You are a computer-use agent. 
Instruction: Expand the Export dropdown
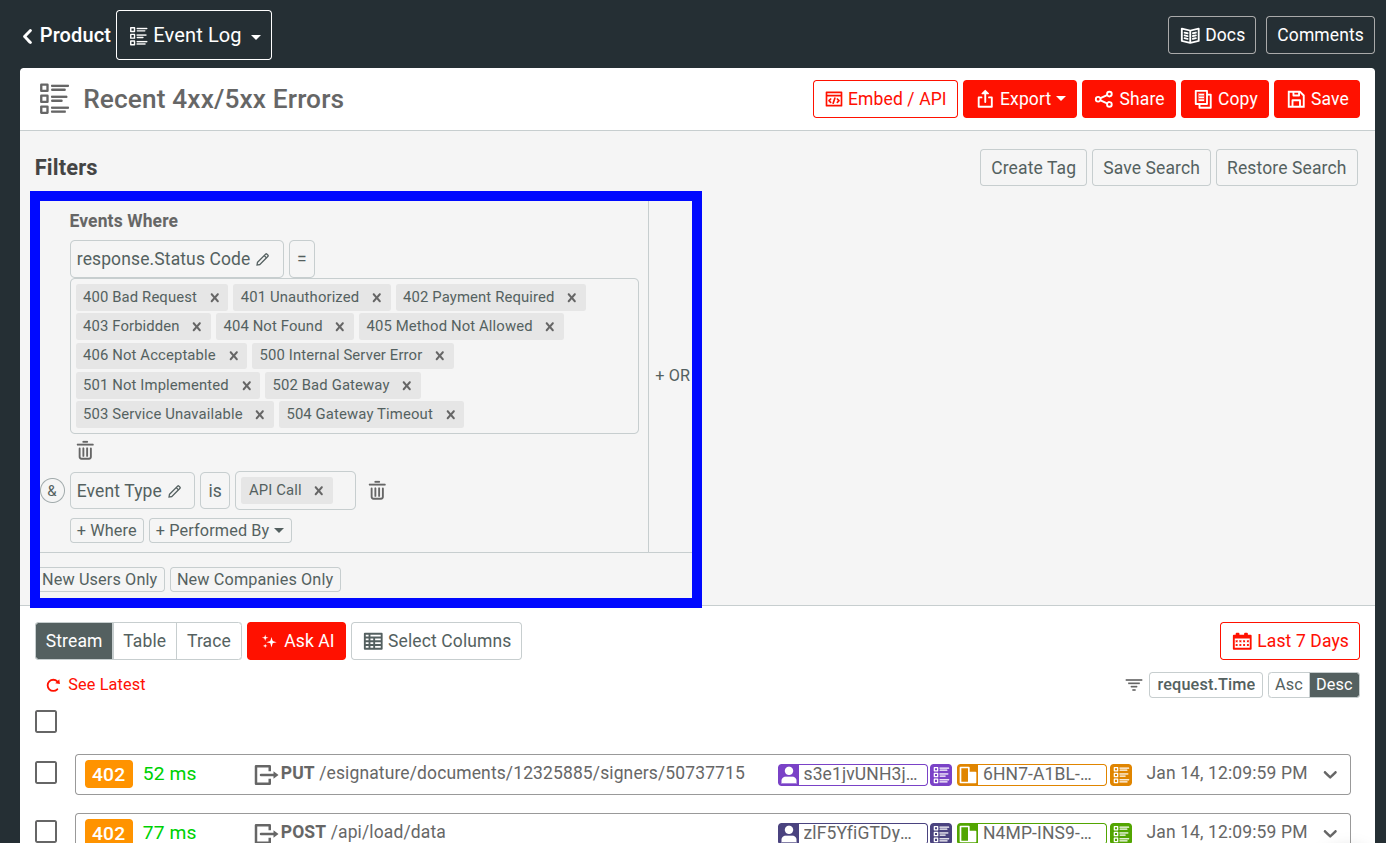point(1019,98)
